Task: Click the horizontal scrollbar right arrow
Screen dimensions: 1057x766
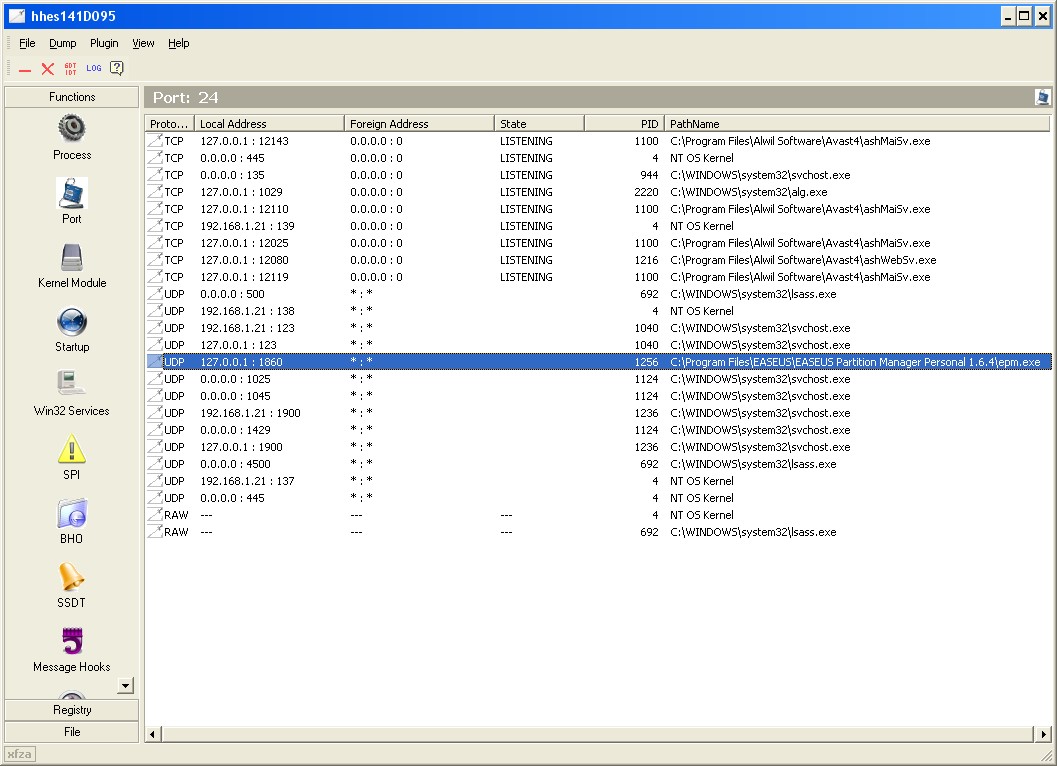Action: (1044, 734)
